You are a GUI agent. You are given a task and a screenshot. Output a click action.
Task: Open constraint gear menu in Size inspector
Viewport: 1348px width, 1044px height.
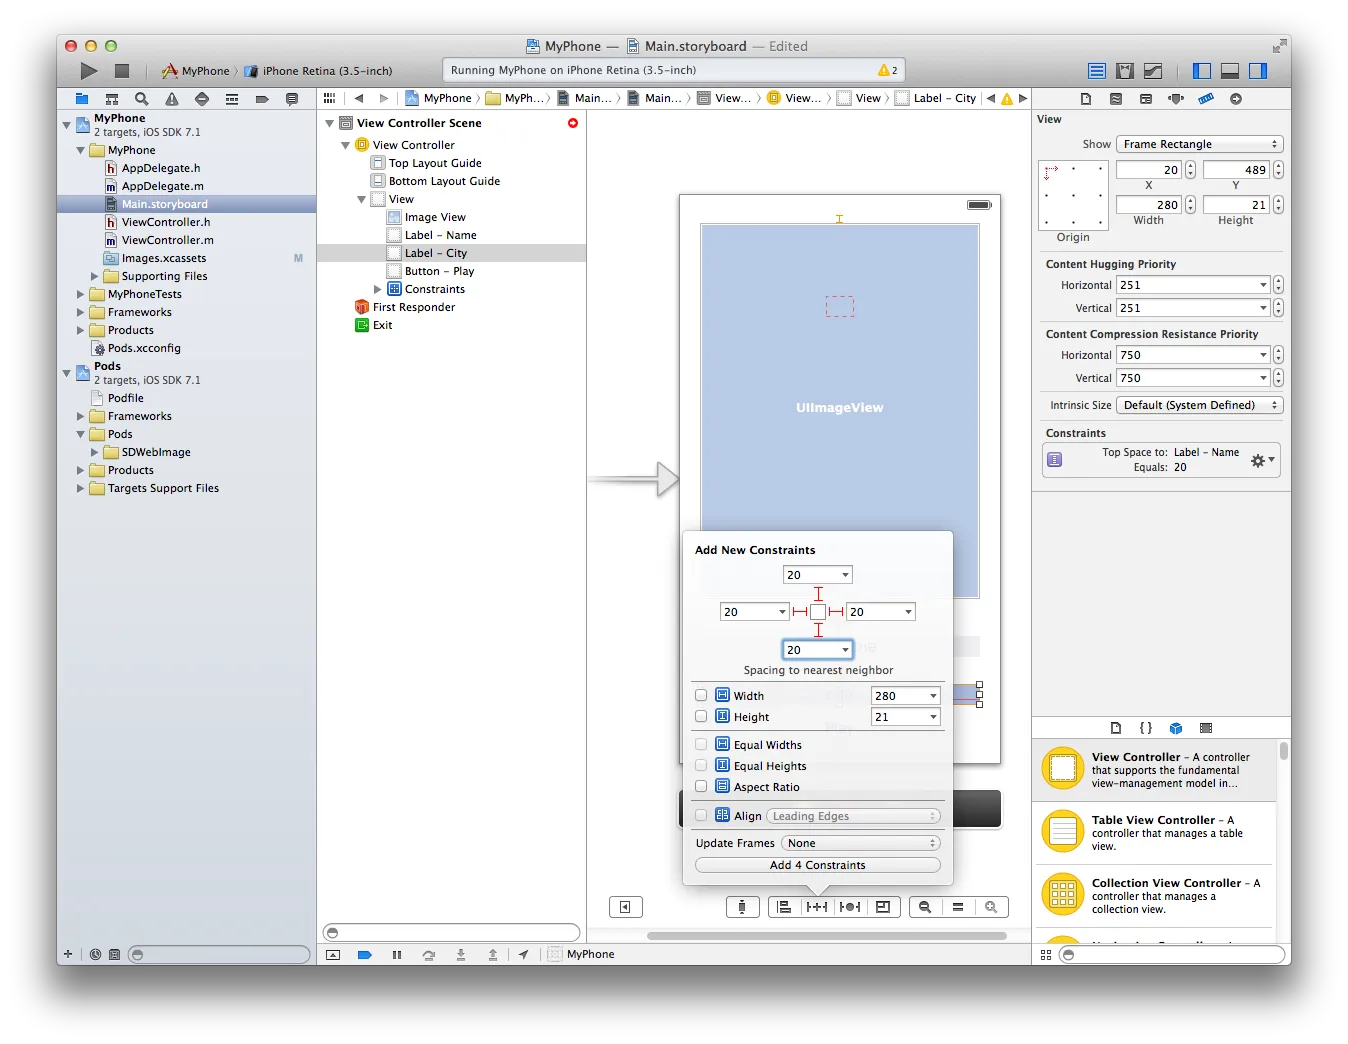(x=1261, y=460)
